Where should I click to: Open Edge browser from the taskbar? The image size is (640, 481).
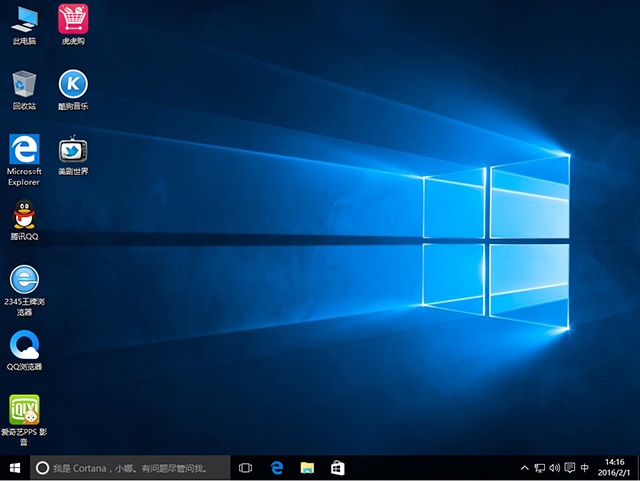point(277,468)
